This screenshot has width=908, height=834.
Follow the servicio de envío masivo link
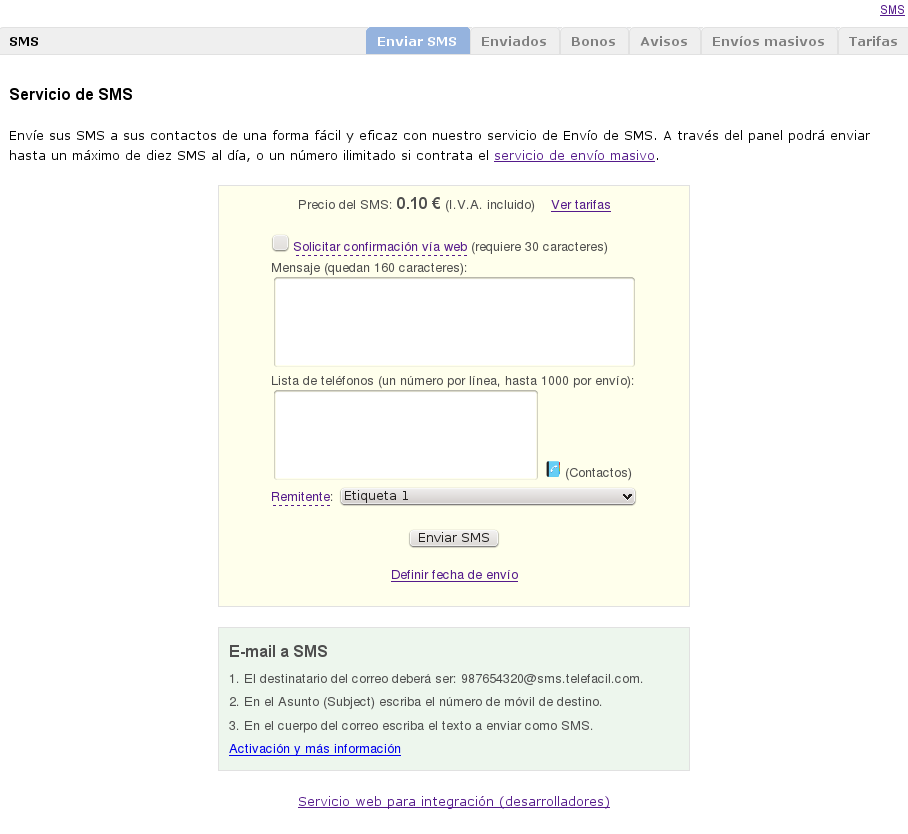click(574, 156)
